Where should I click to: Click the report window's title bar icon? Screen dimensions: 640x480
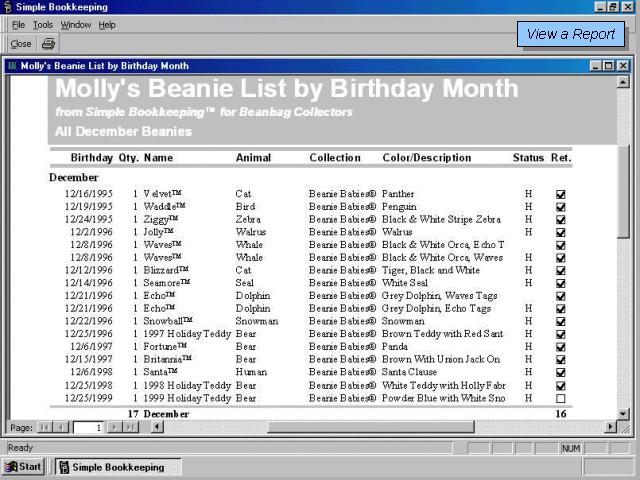12,66
